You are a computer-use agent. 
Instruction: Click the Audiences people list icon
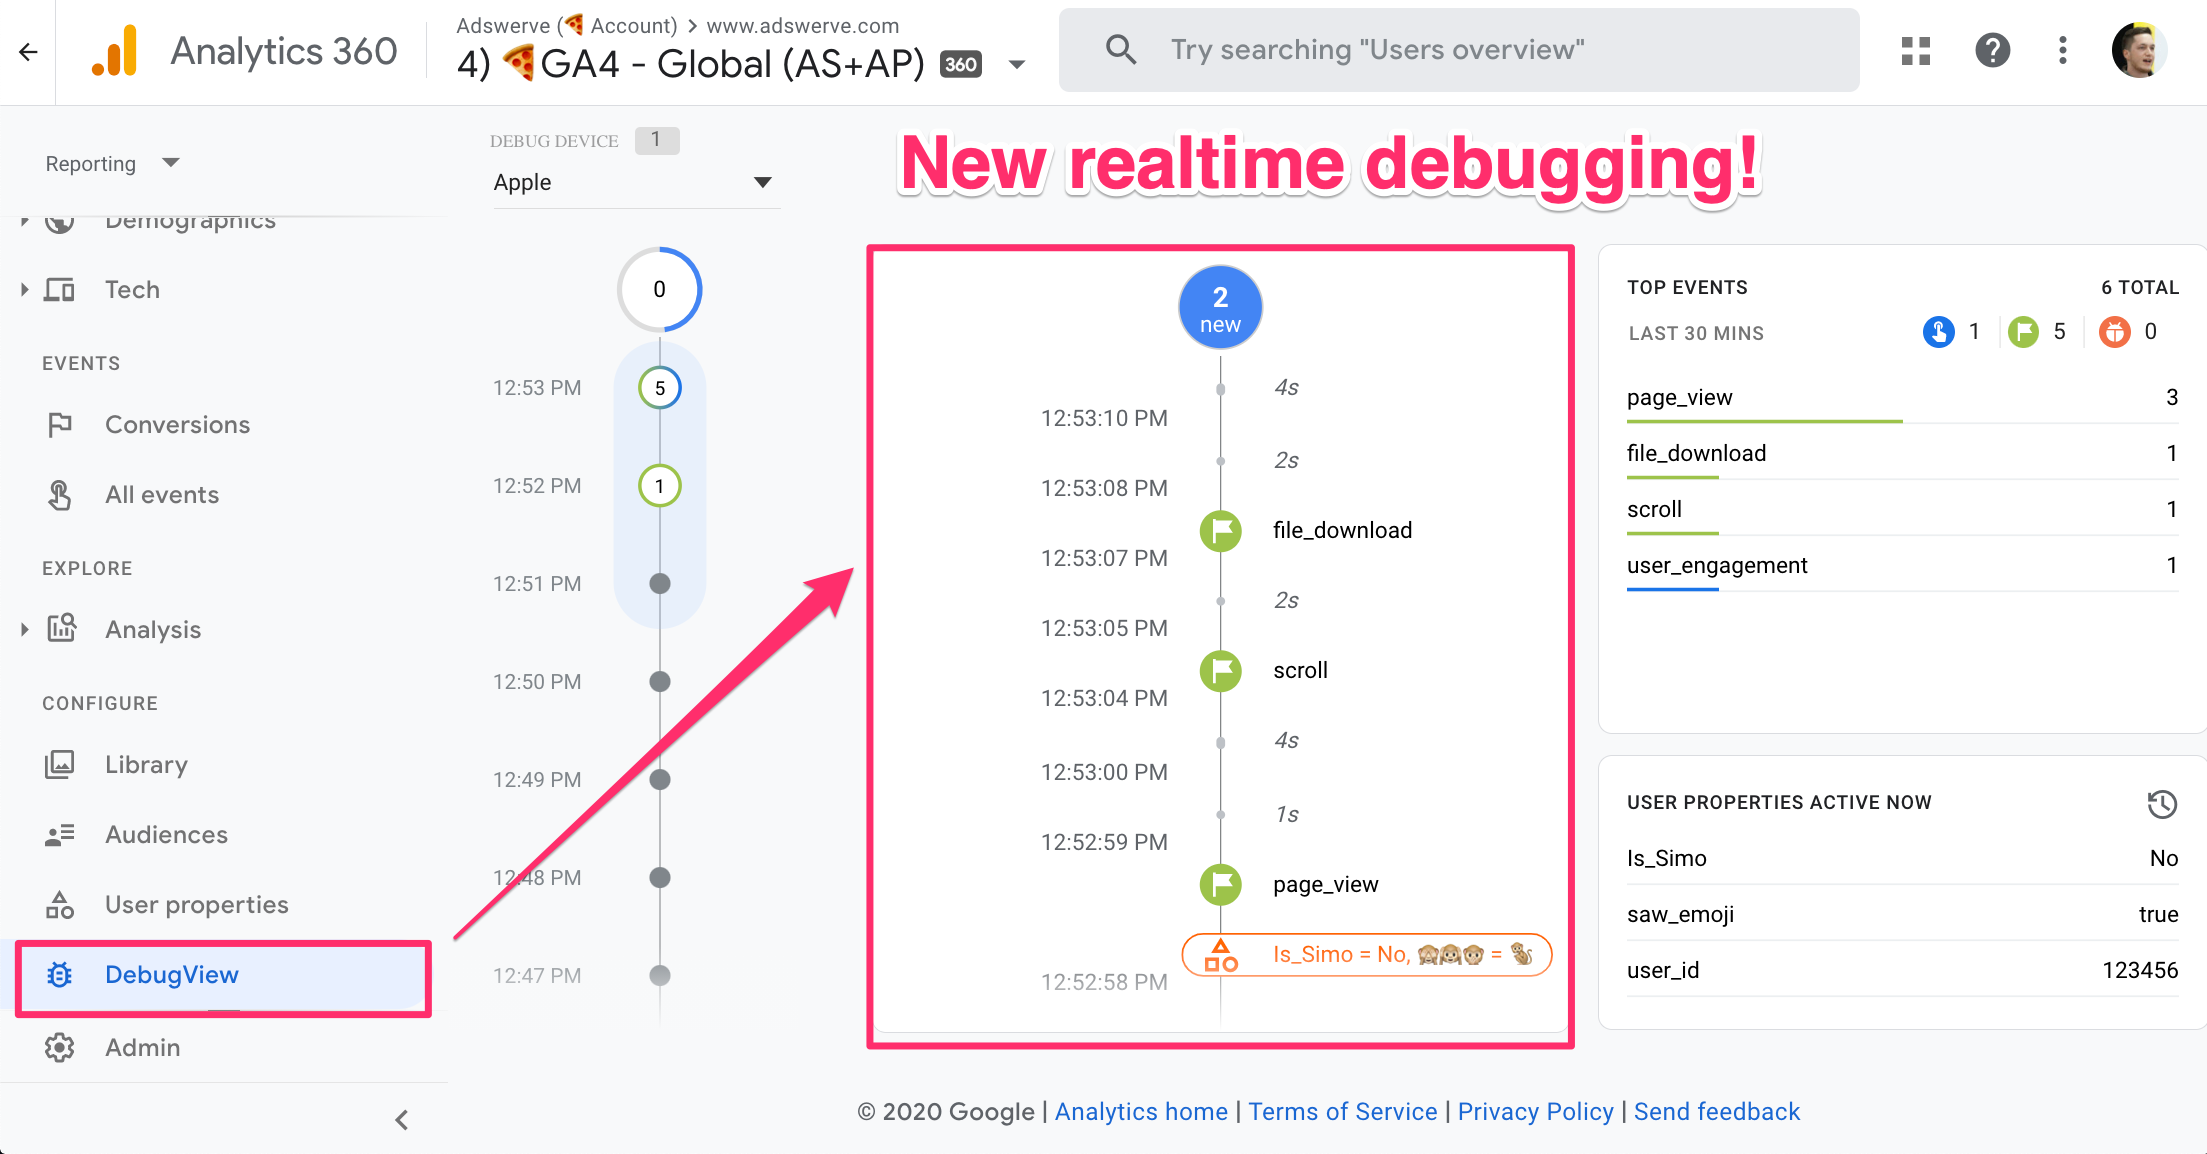click(60, 835)
